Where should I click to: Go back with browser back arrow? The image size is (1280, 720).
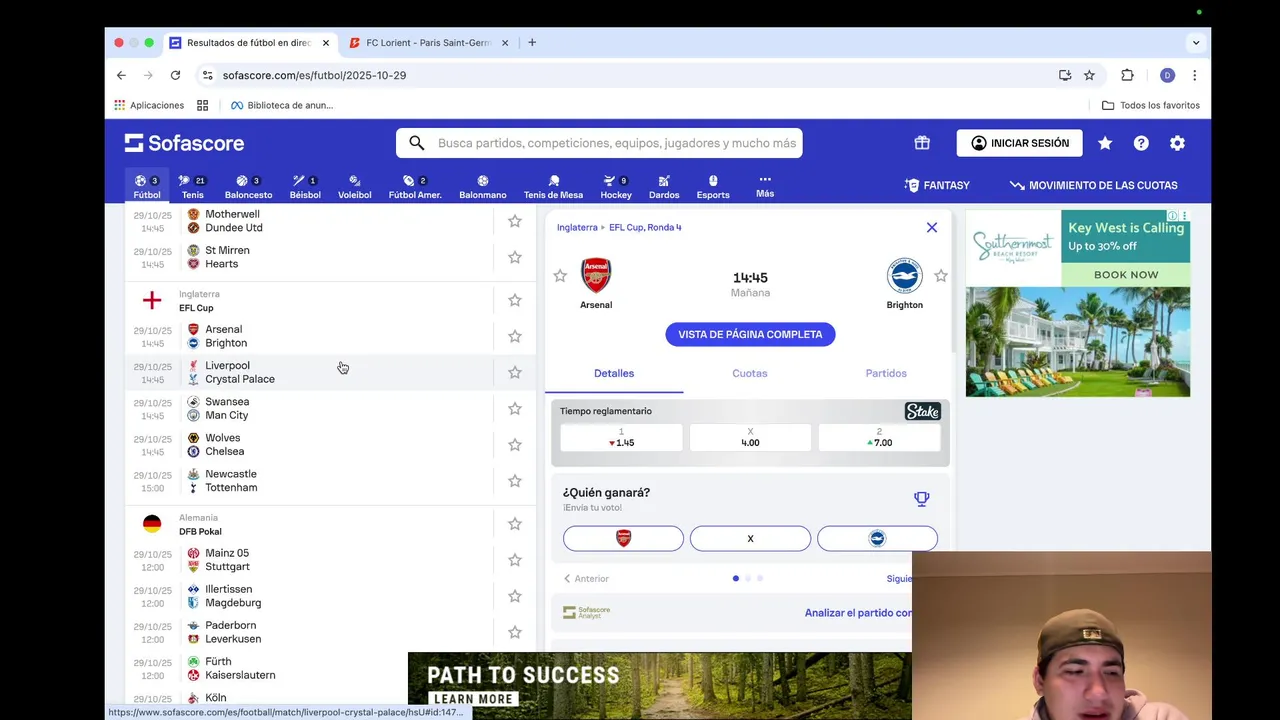(121, 75)
